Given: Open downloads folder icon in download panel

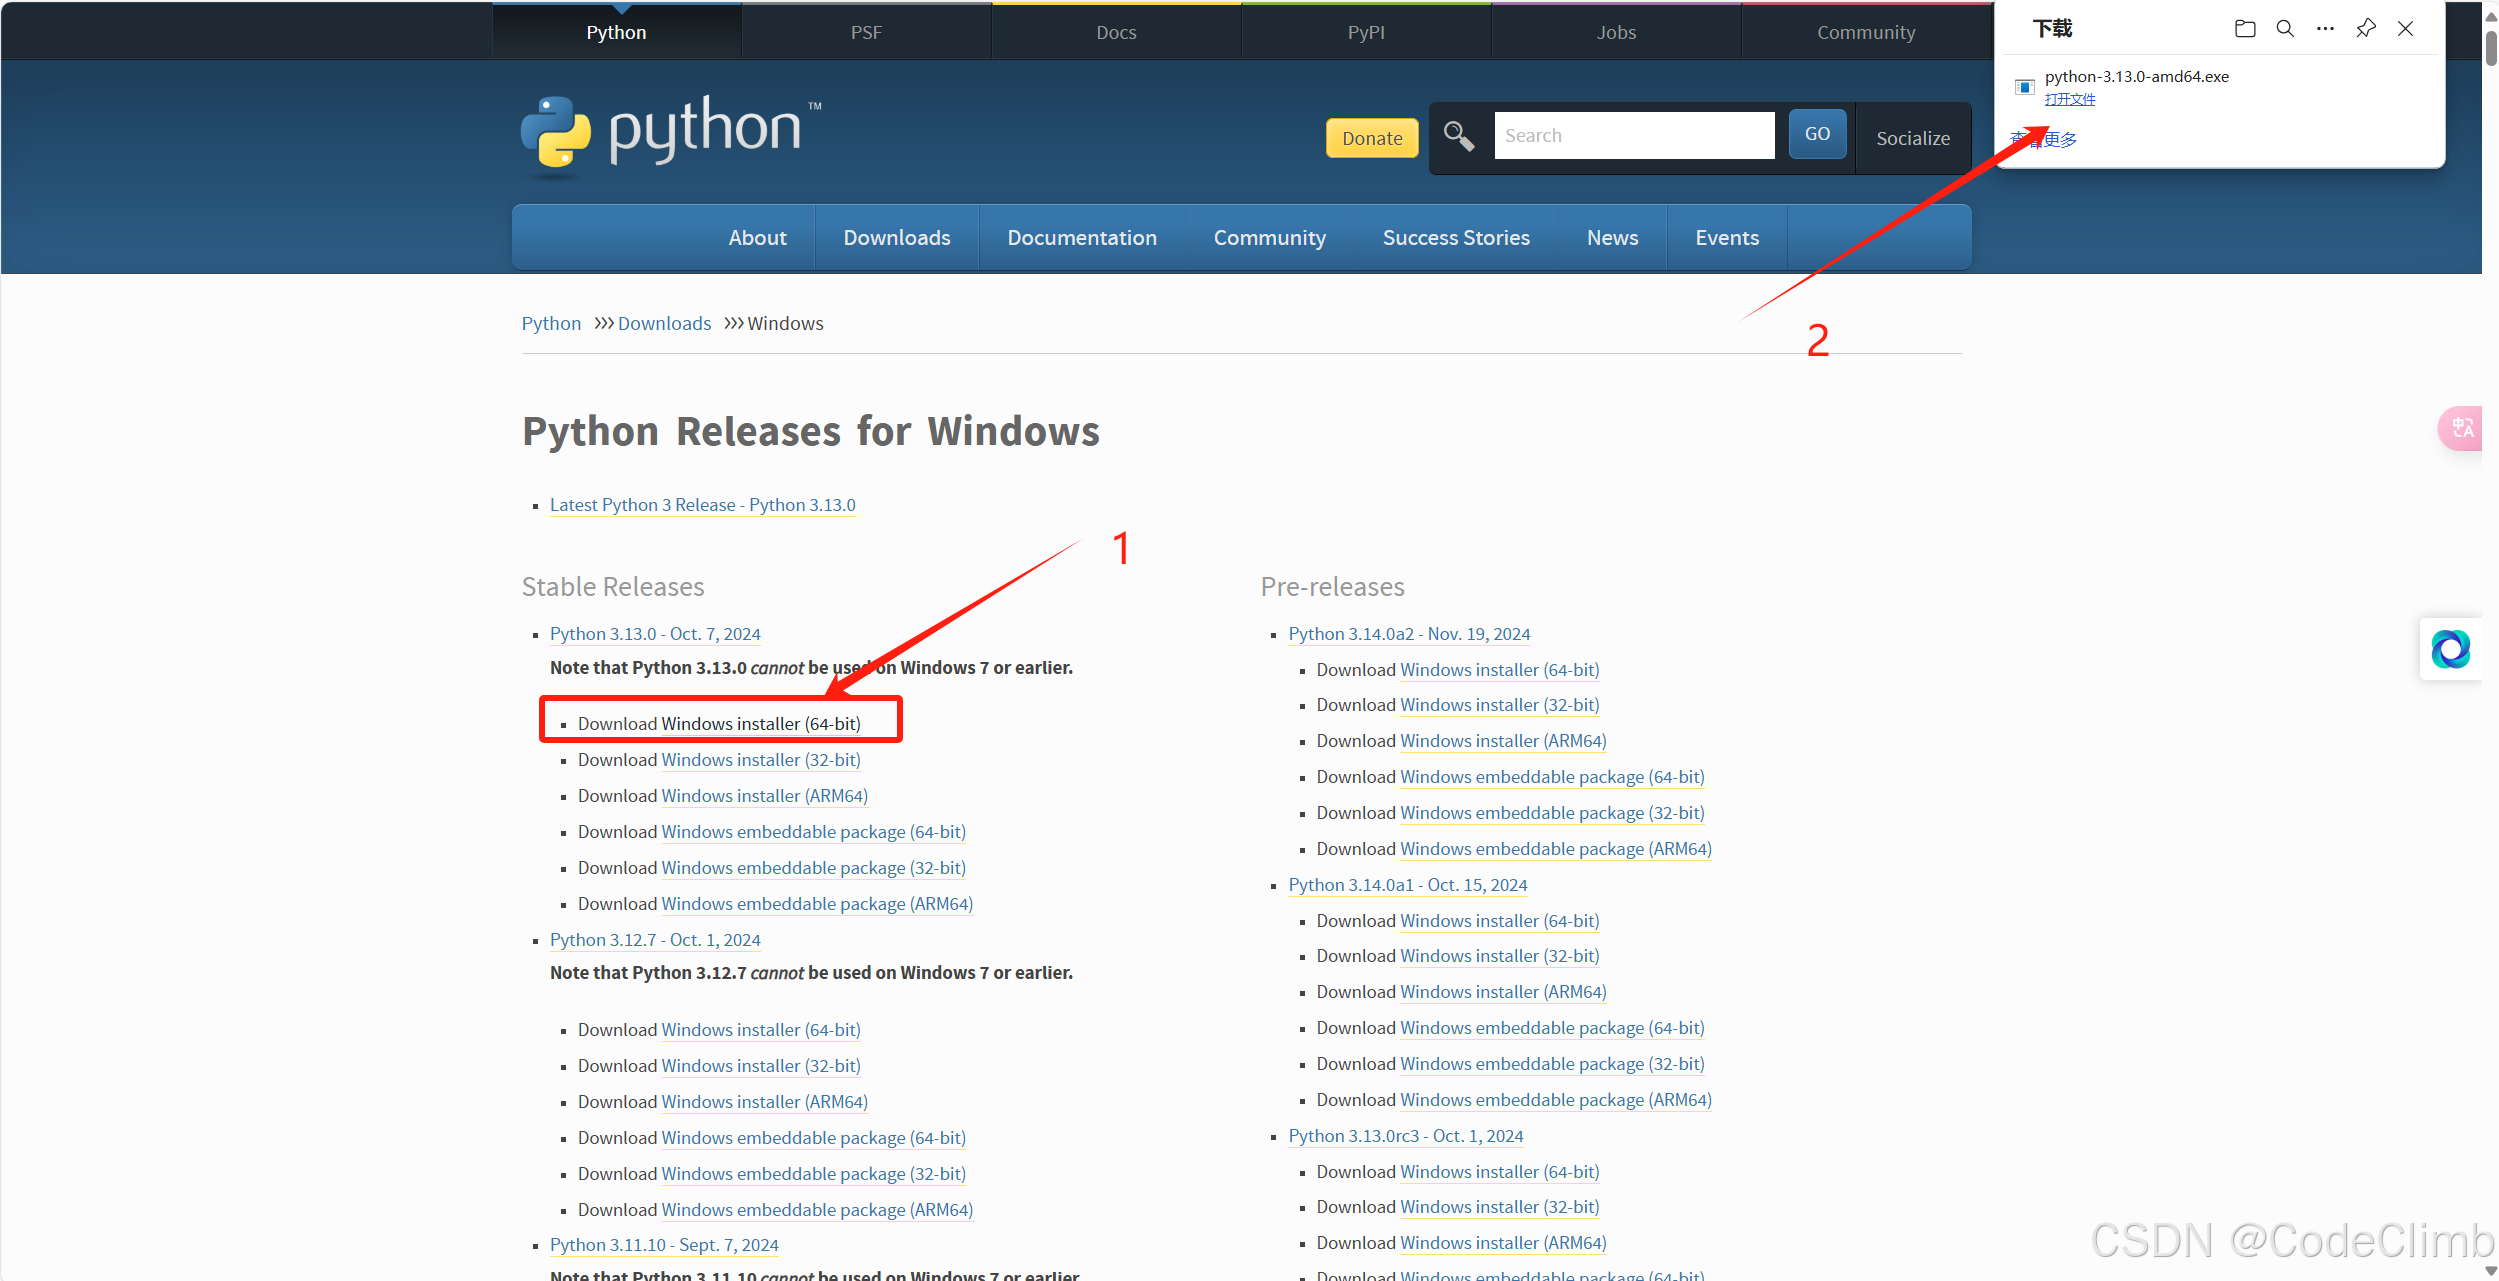Looking at the screenshot, I should pos(2245,29).
